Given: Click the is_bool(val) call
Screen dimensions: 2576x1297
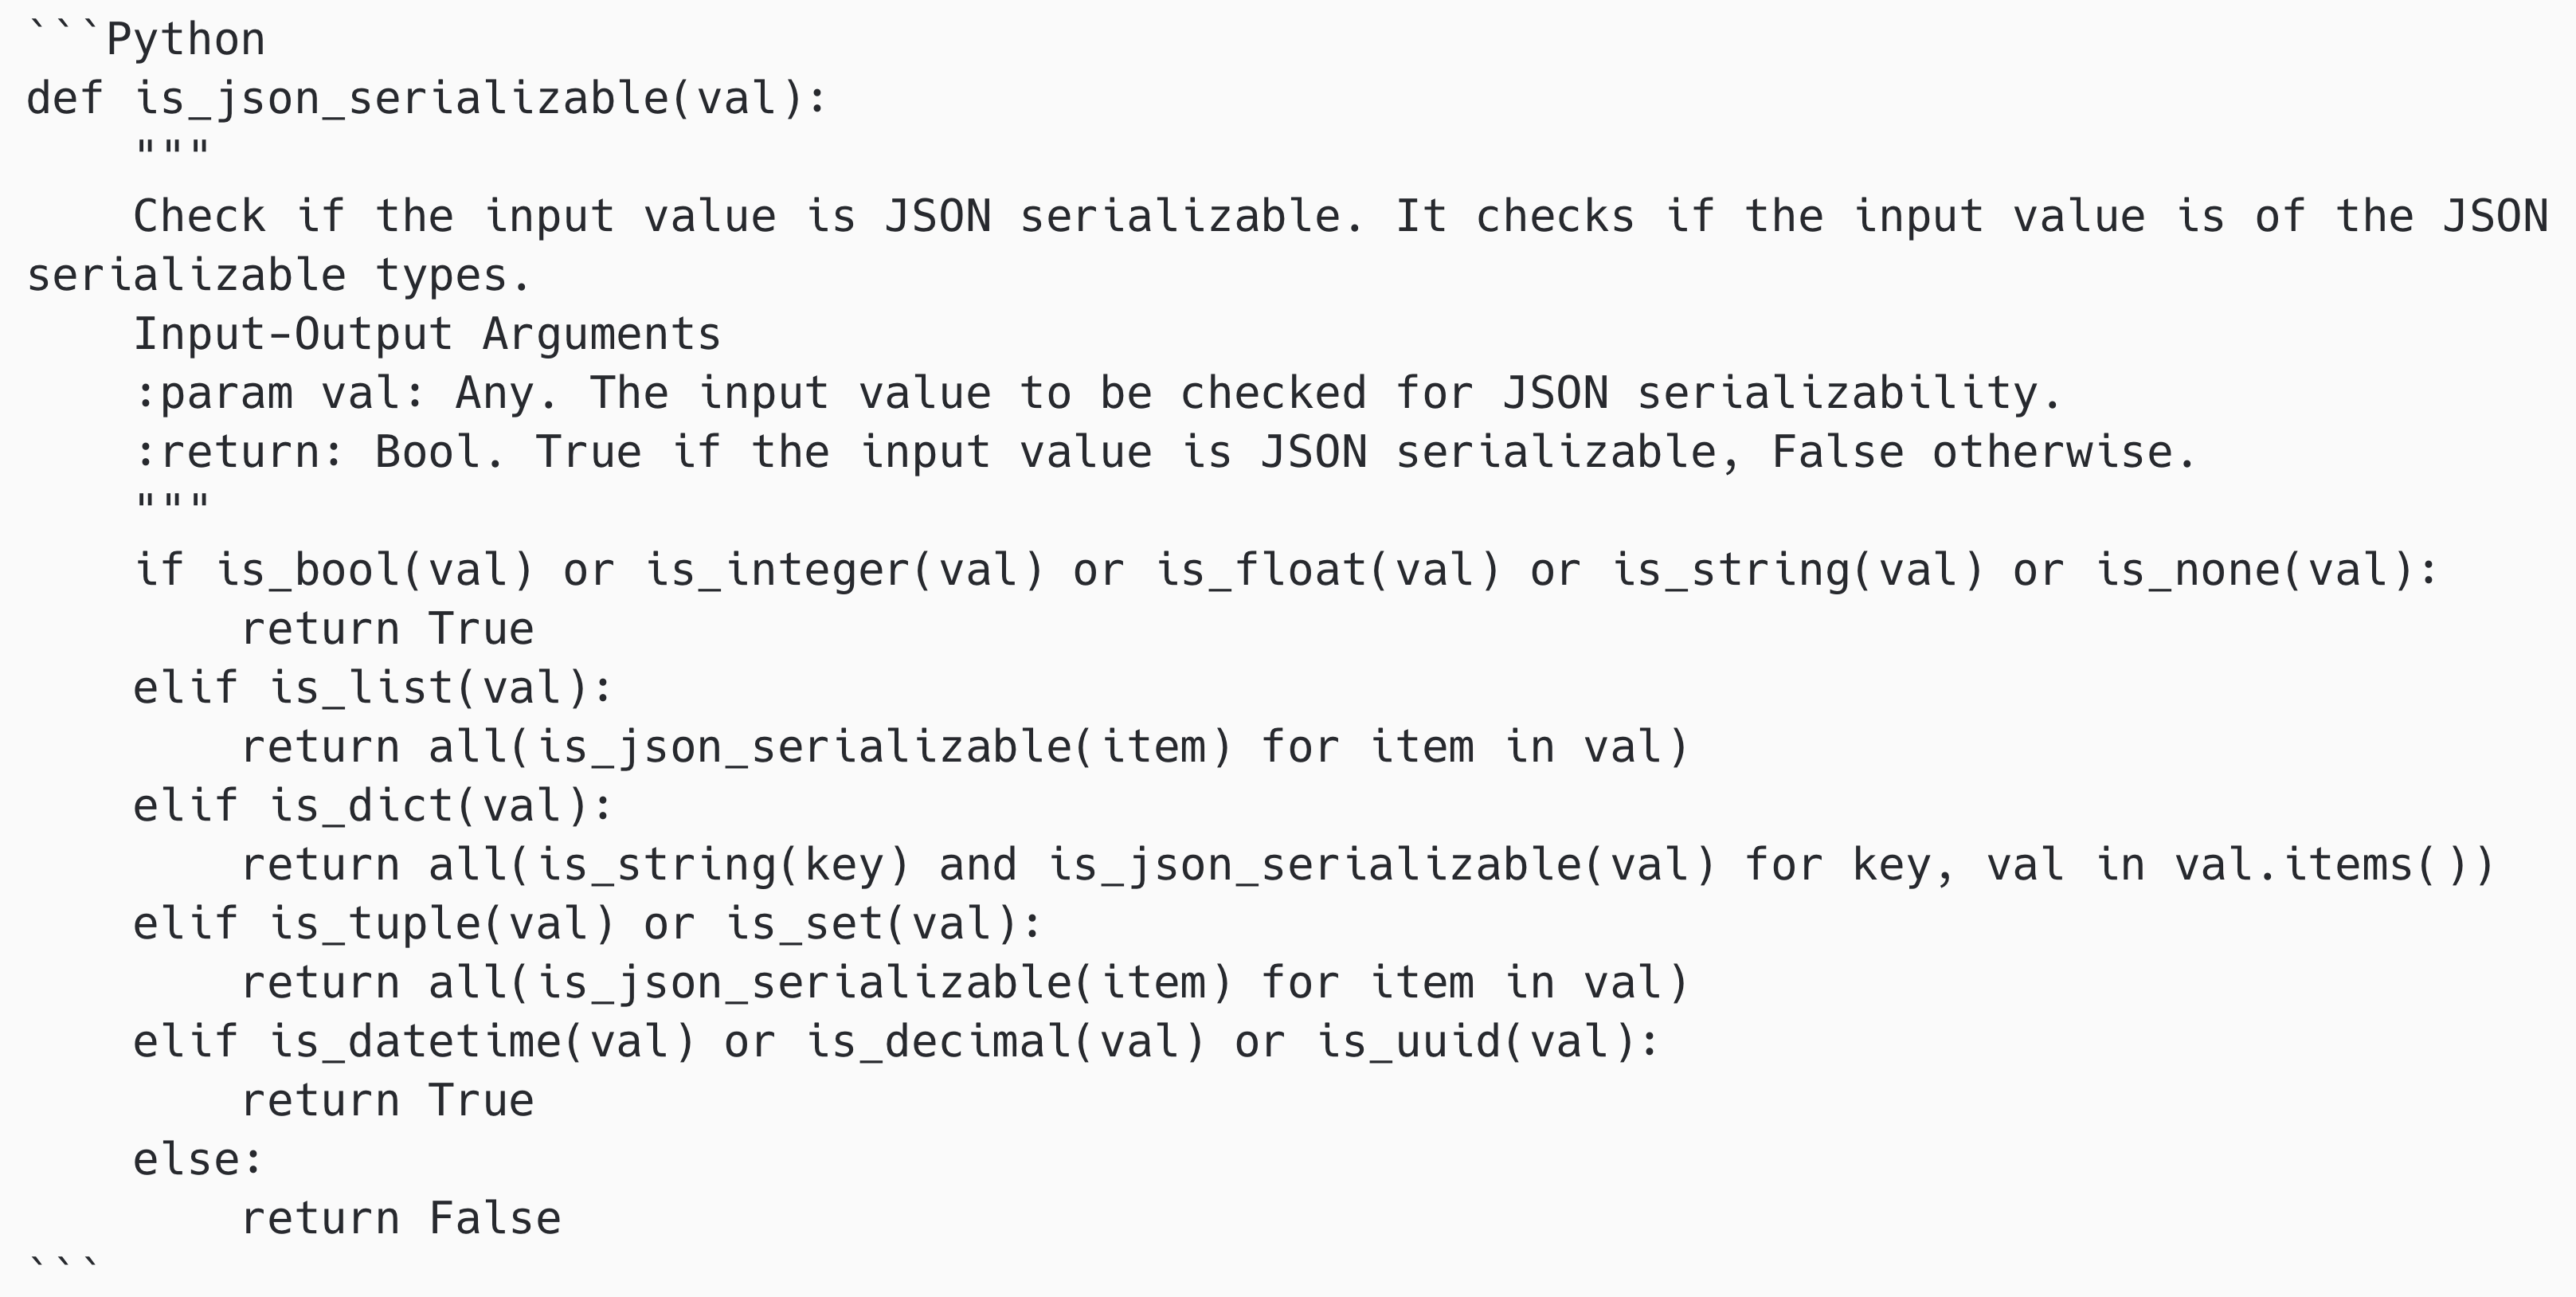Looking at the screenshot, I should pos(374,570).
